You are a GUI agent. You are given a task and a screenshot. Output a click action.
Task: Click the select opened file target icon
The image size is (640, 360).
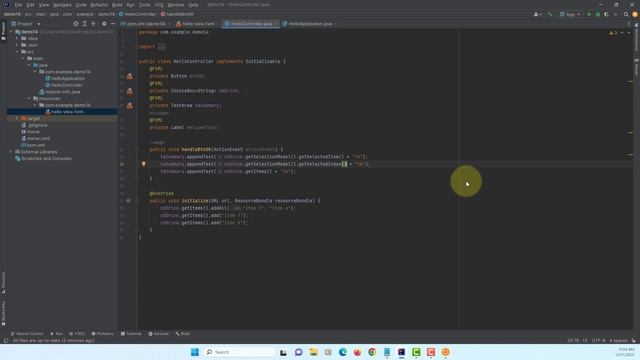76,24
